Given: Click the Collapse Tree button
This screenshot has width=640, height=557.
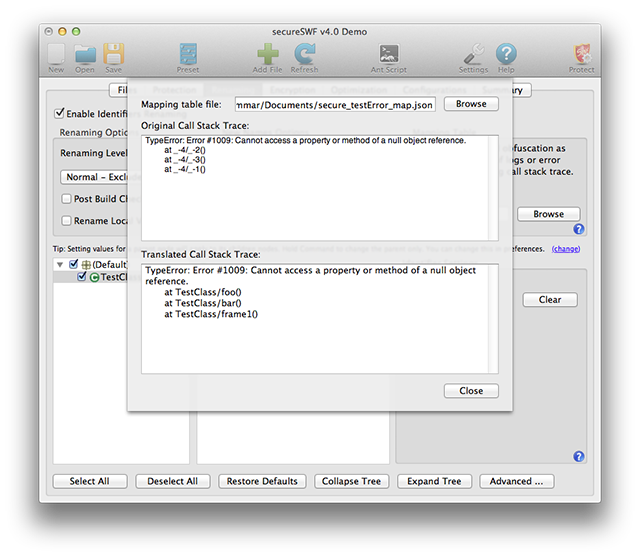Looking at the screenshot, I should (351, 481).
